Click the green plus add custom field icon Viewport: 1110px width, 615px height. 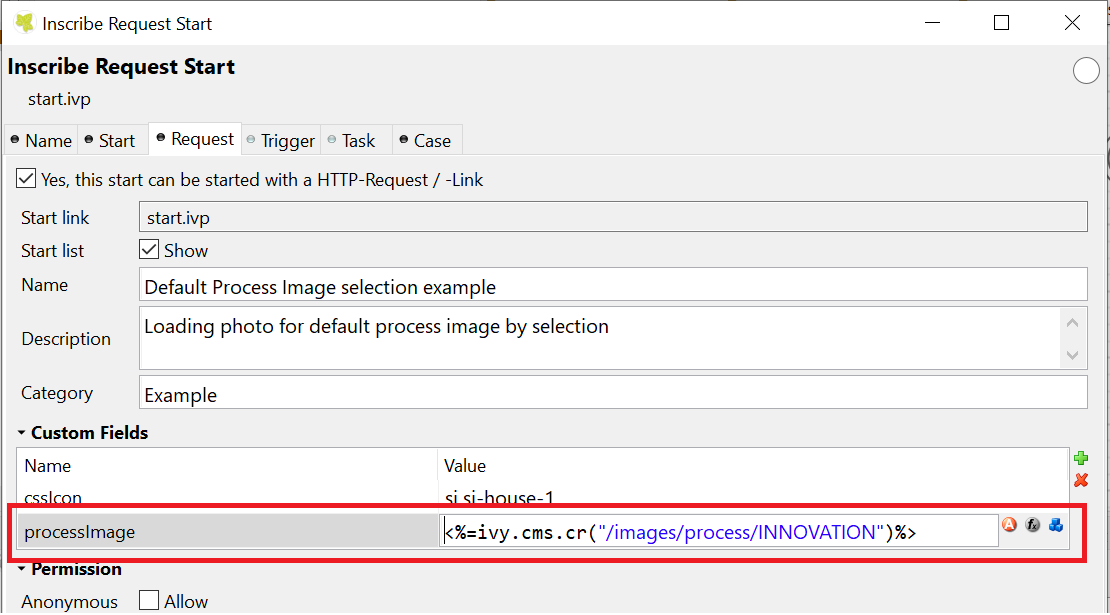(x=1080, y=459)
